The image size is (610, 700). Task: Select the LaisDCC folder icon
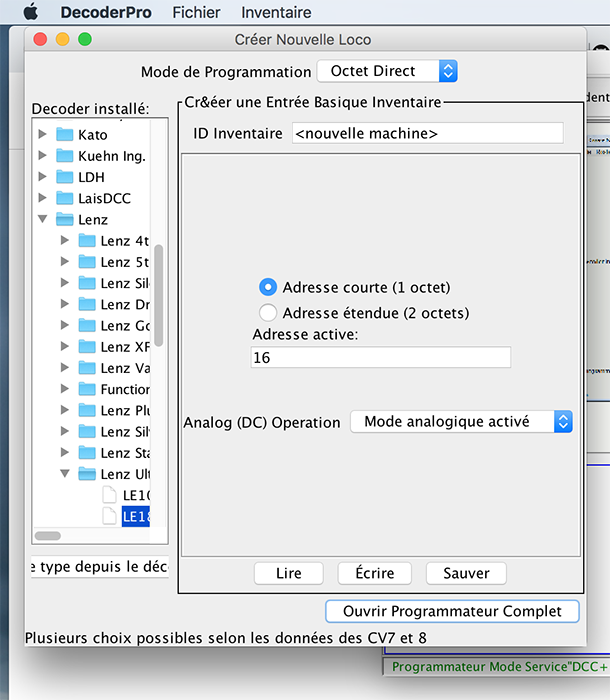click(x=65, y=198)
